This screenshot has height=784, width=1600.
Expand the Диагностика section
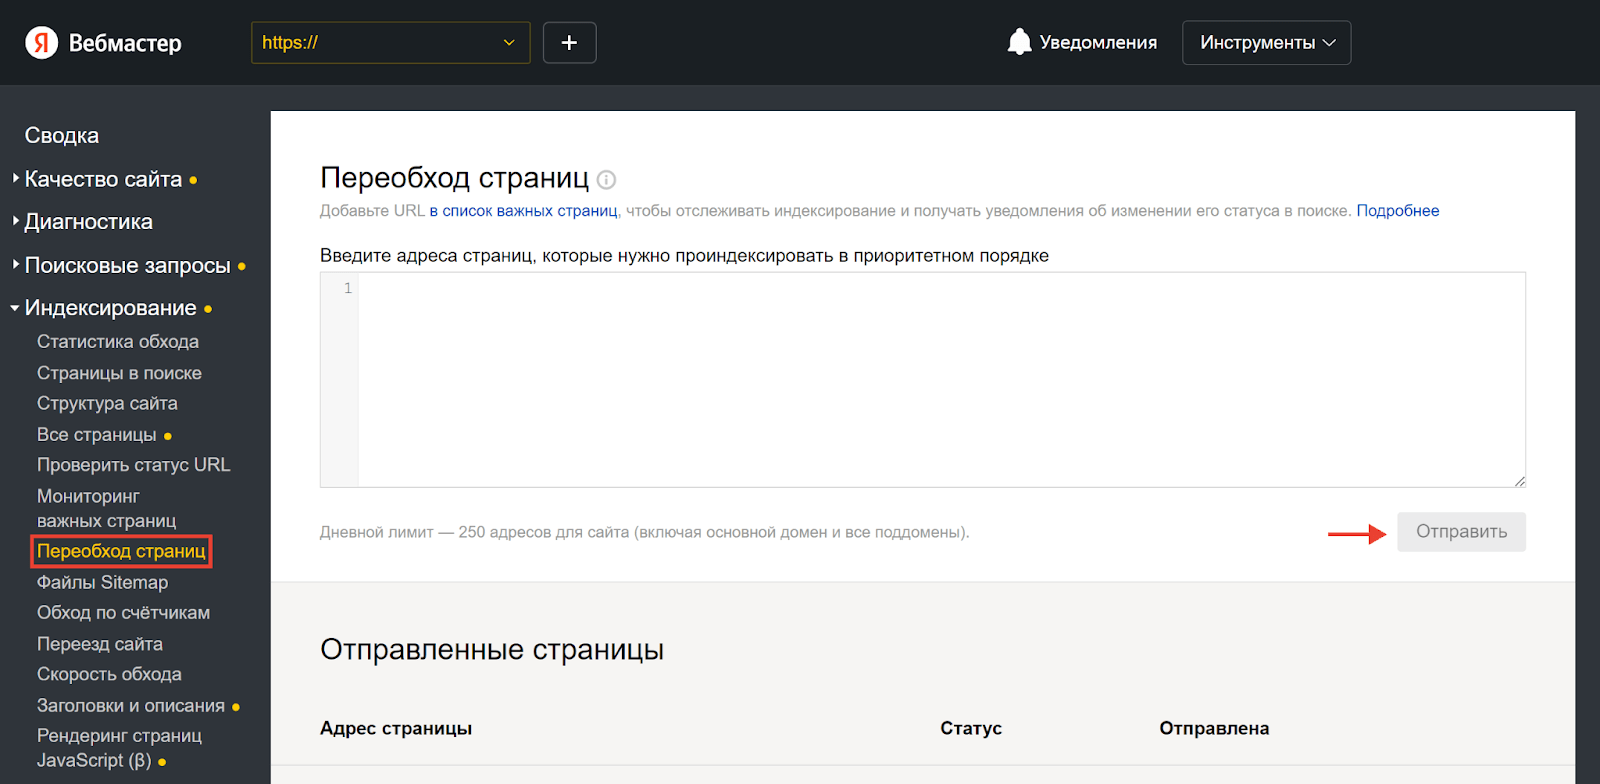pos(88,222)
